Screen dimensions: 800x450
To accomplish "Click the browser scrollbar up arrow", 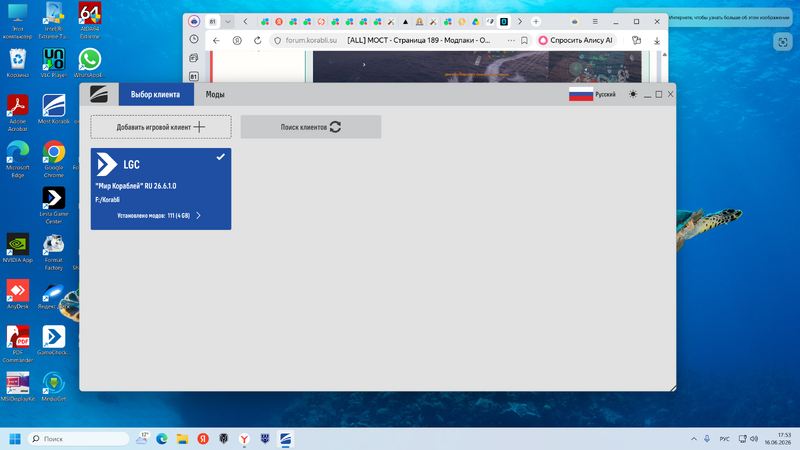I will [x=664, y=55].
